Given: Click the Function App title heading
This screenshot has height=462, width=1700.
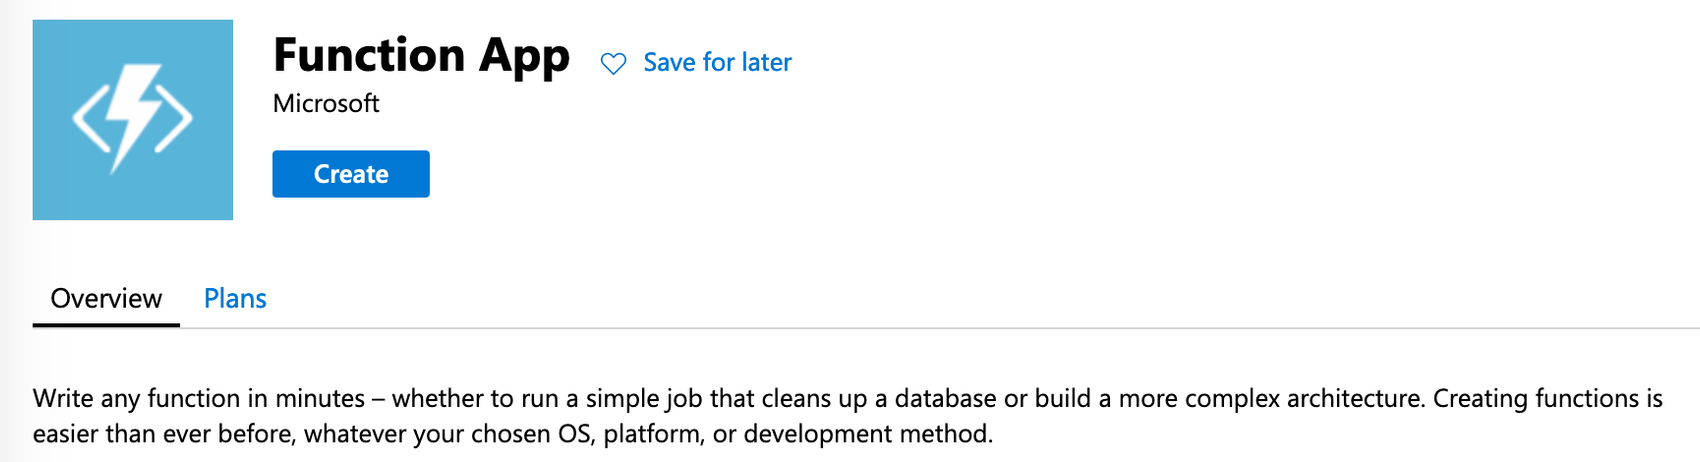Looking at the screenshot, I should tap(421, 56).
